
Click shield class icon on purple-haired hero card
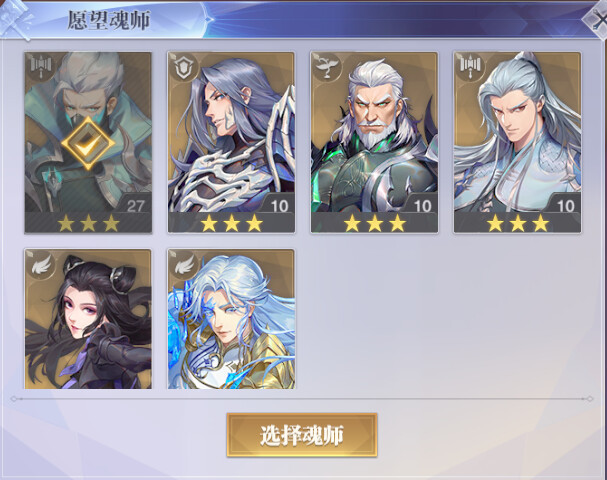182,66
